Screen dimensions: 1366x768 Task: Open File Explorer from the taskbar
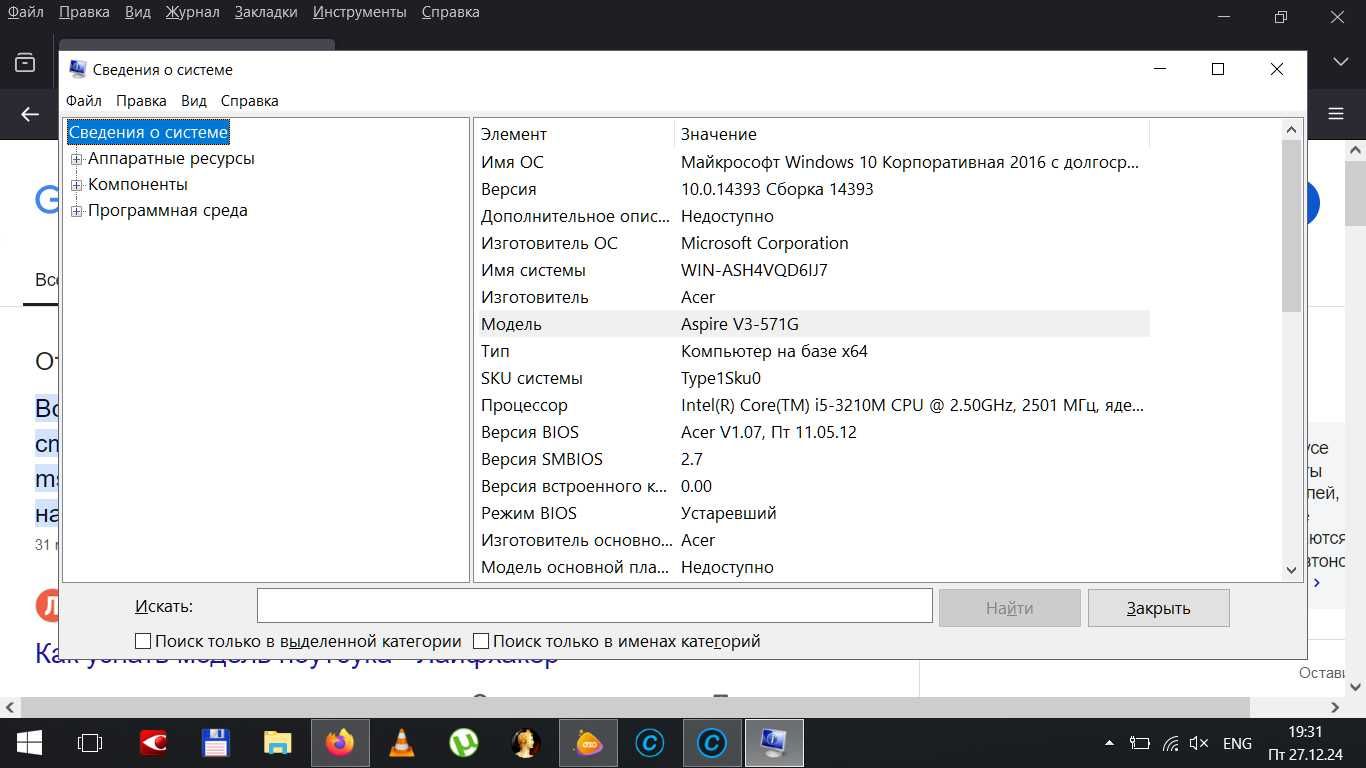[x=277, y=743]
